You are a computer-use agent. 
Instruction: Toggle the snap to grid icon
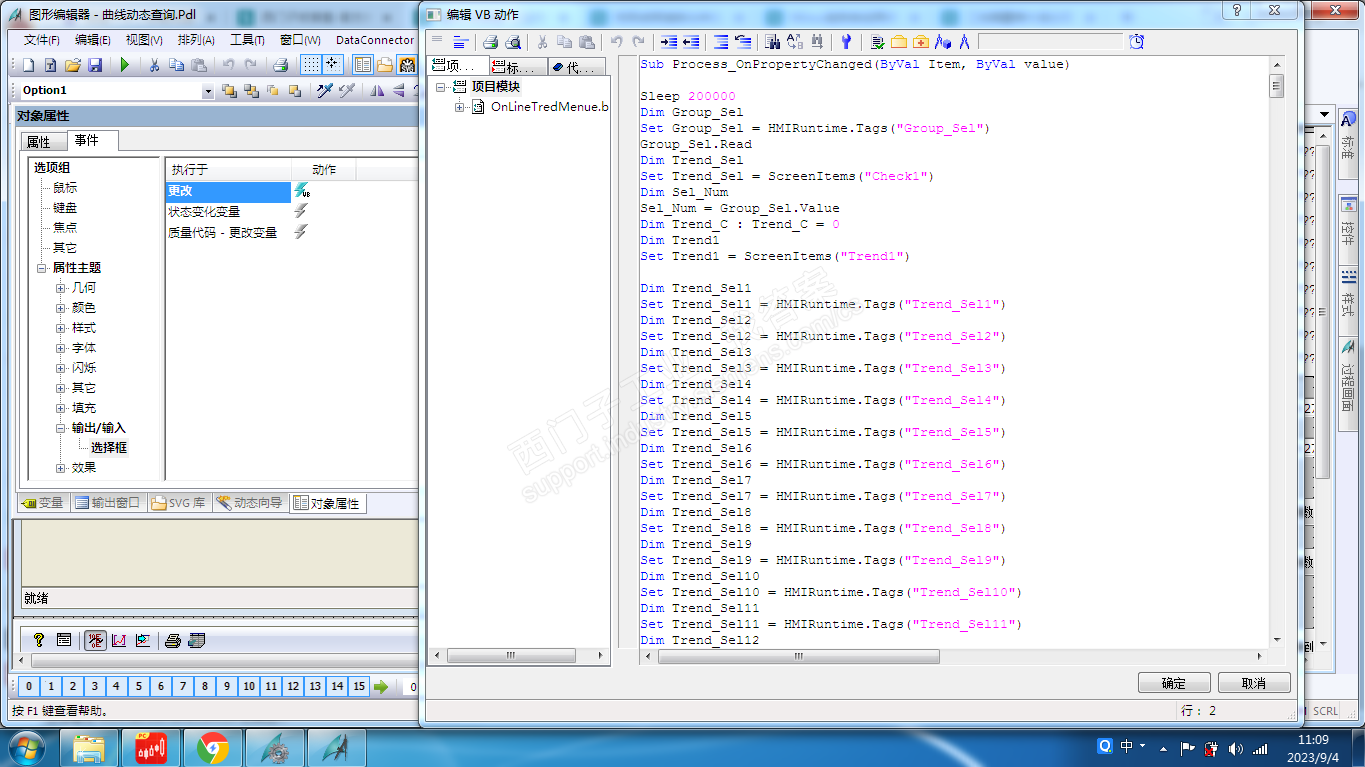tap(332, 65)
